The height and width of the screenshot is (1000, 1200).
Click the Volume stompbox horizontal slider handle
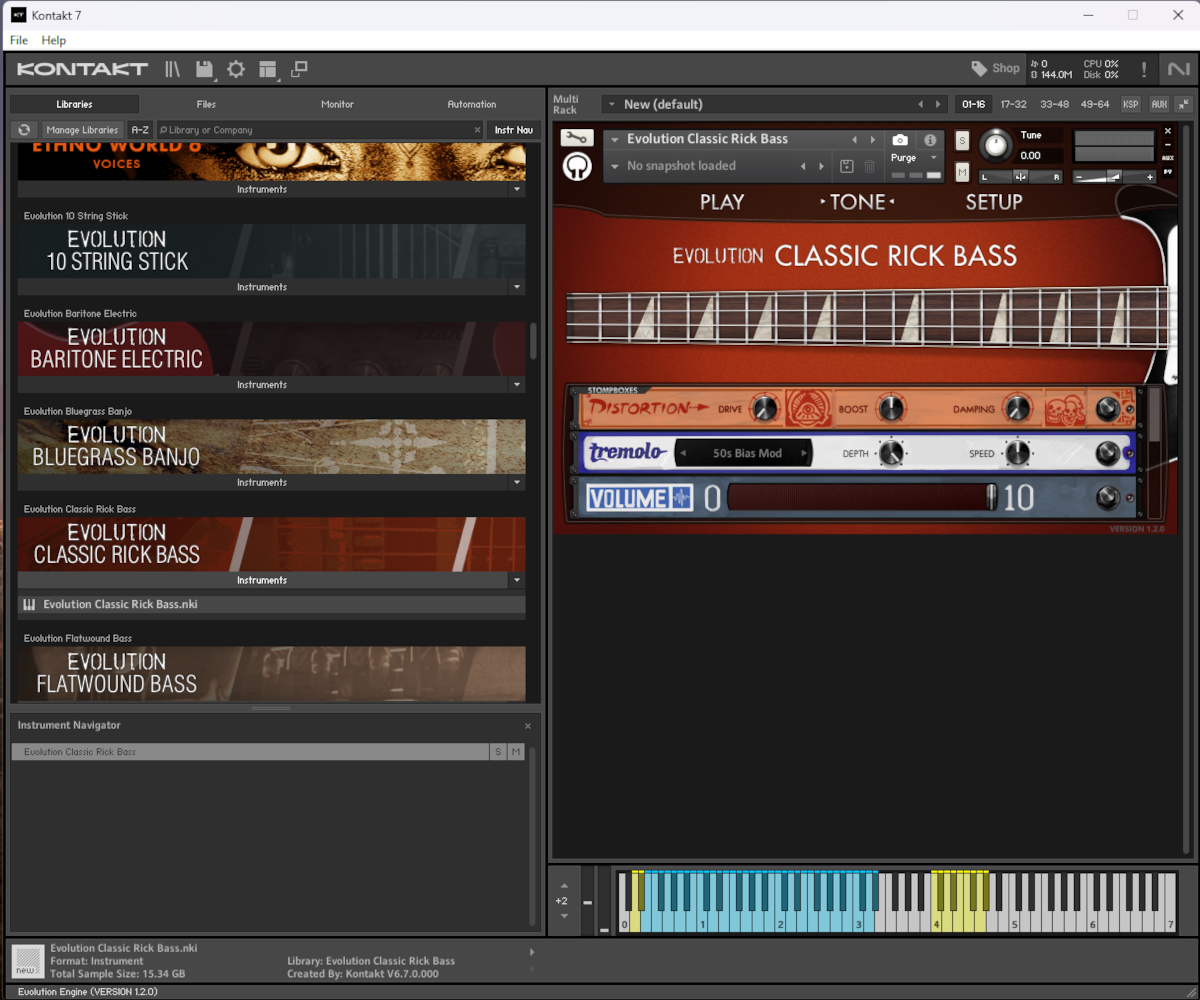pyautogui.click(x=991, y=497)
